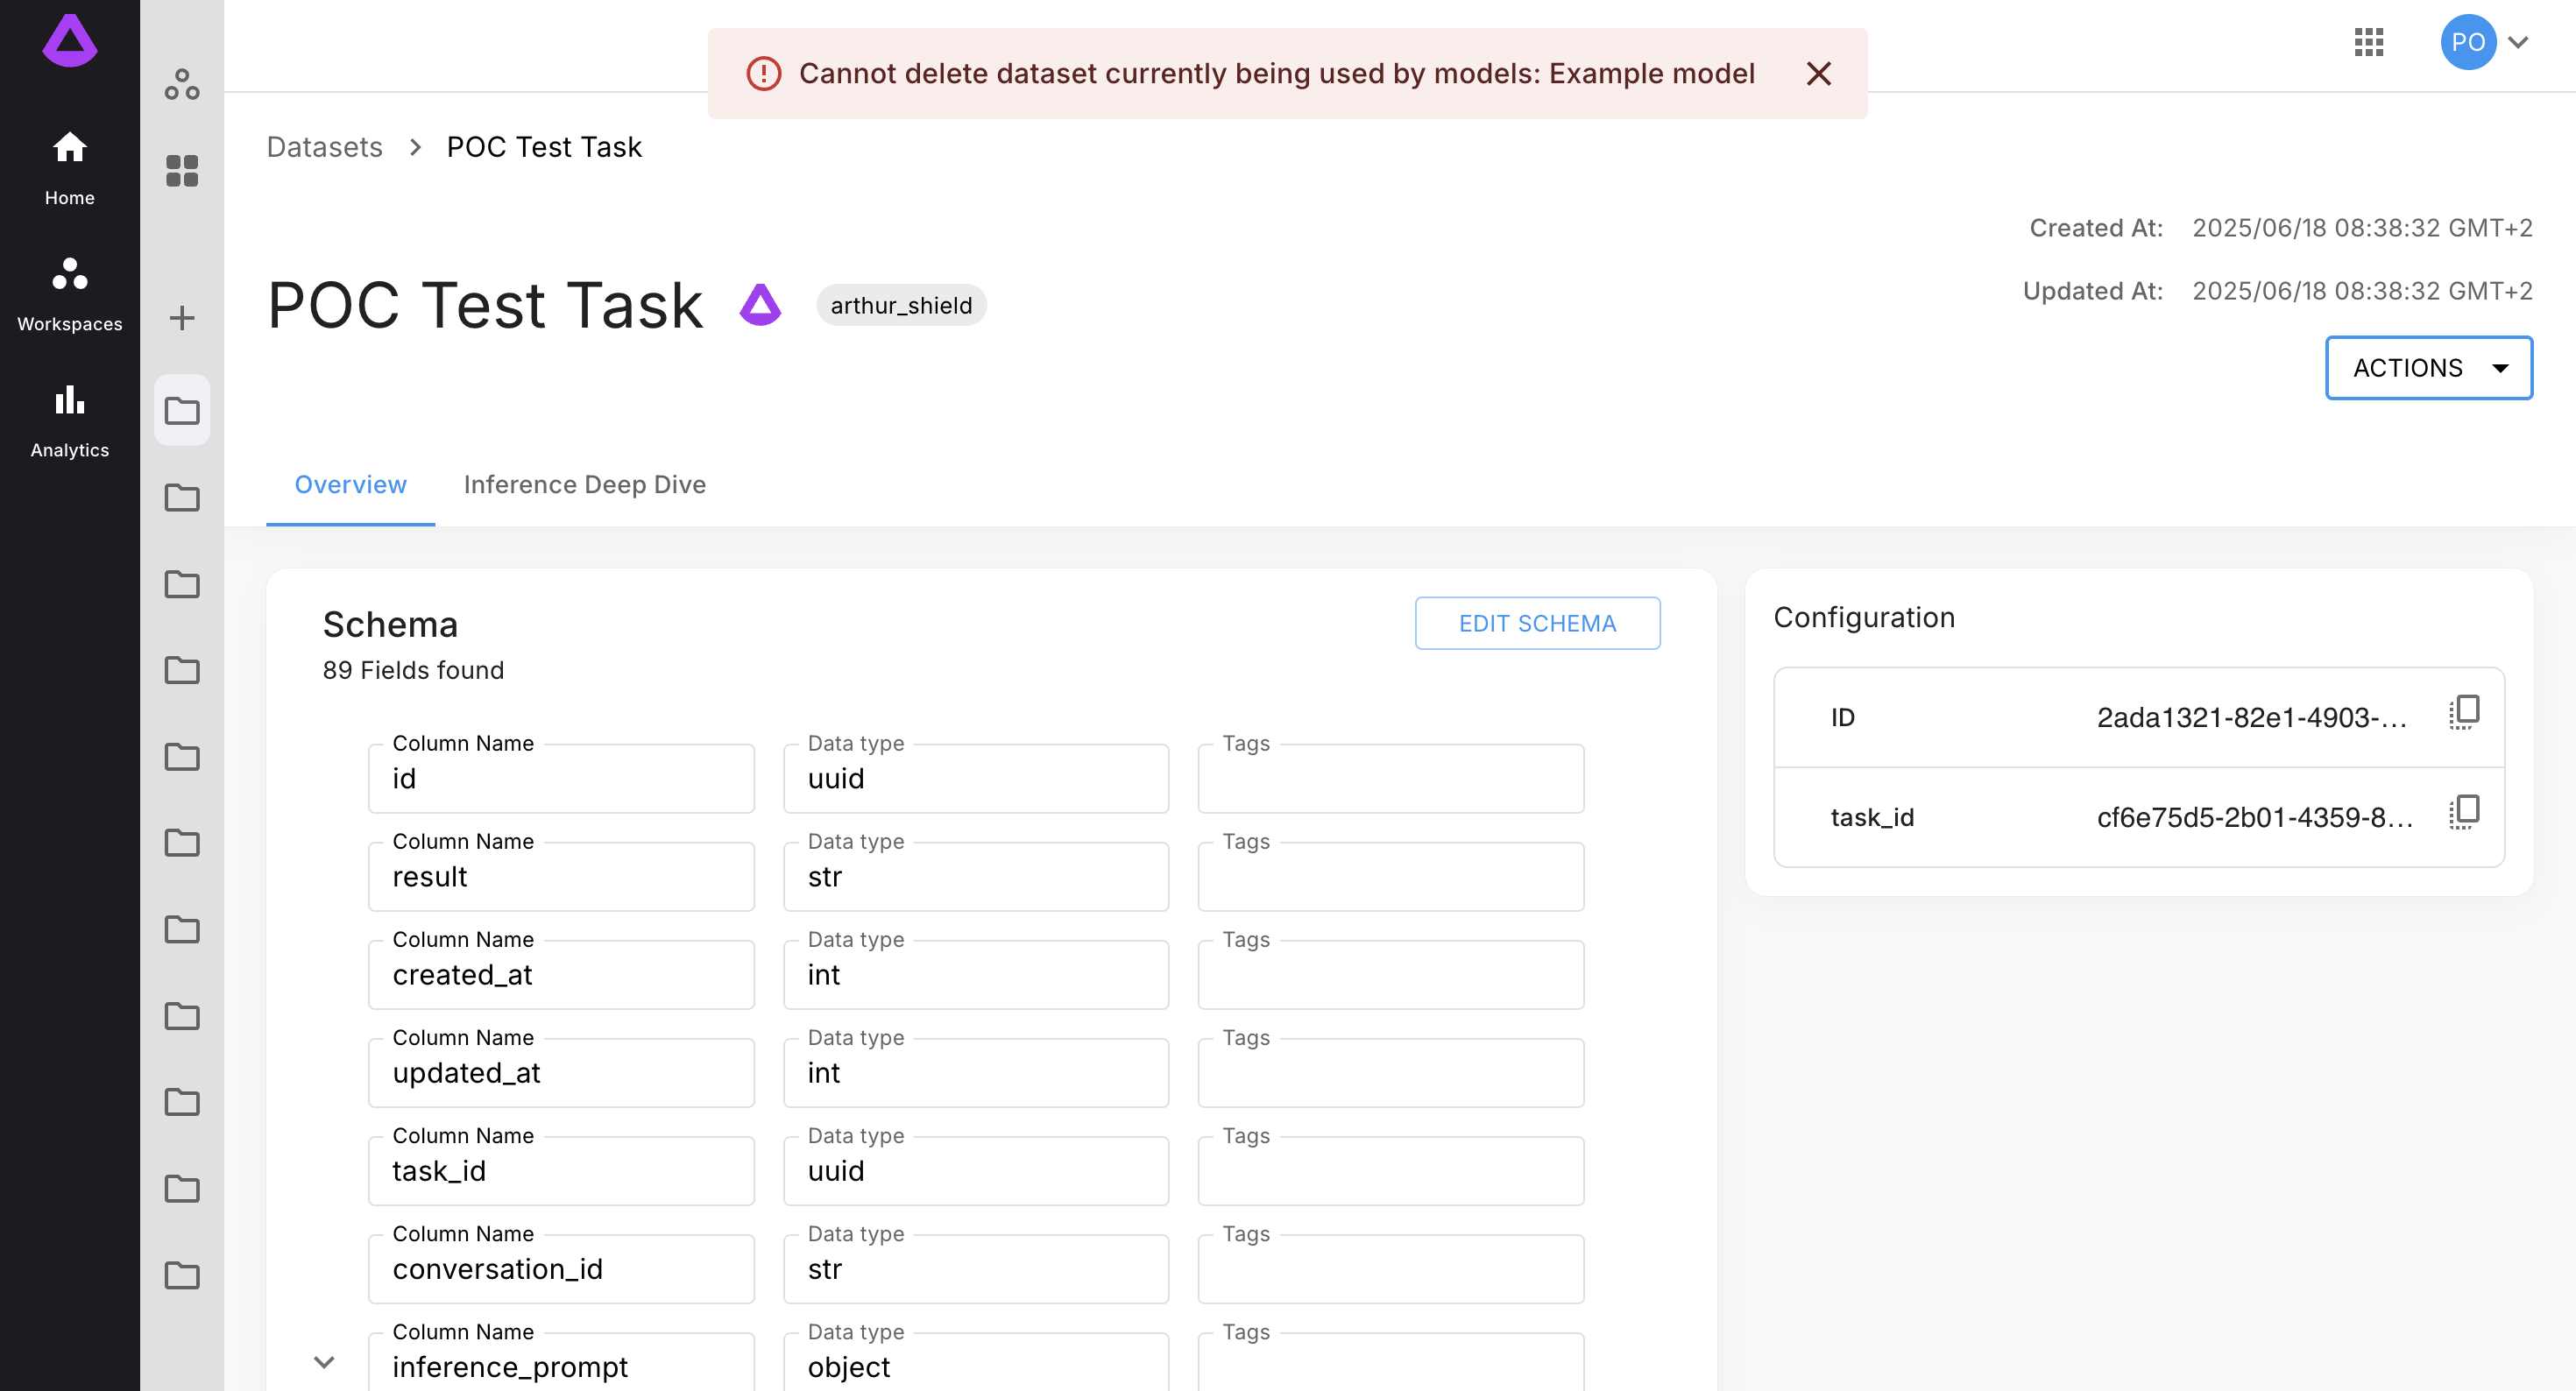The image size is (2576, 1391).
Task: Click the task_id value cf6e75d5-2b01-4359
Action: [x=2255, y=817]
